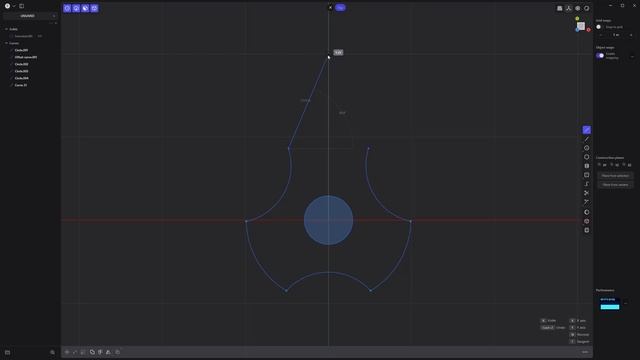Click the view cube in the orientation gizmo
The height and width of the screenshot is (360, 640).
coord(581,26)
